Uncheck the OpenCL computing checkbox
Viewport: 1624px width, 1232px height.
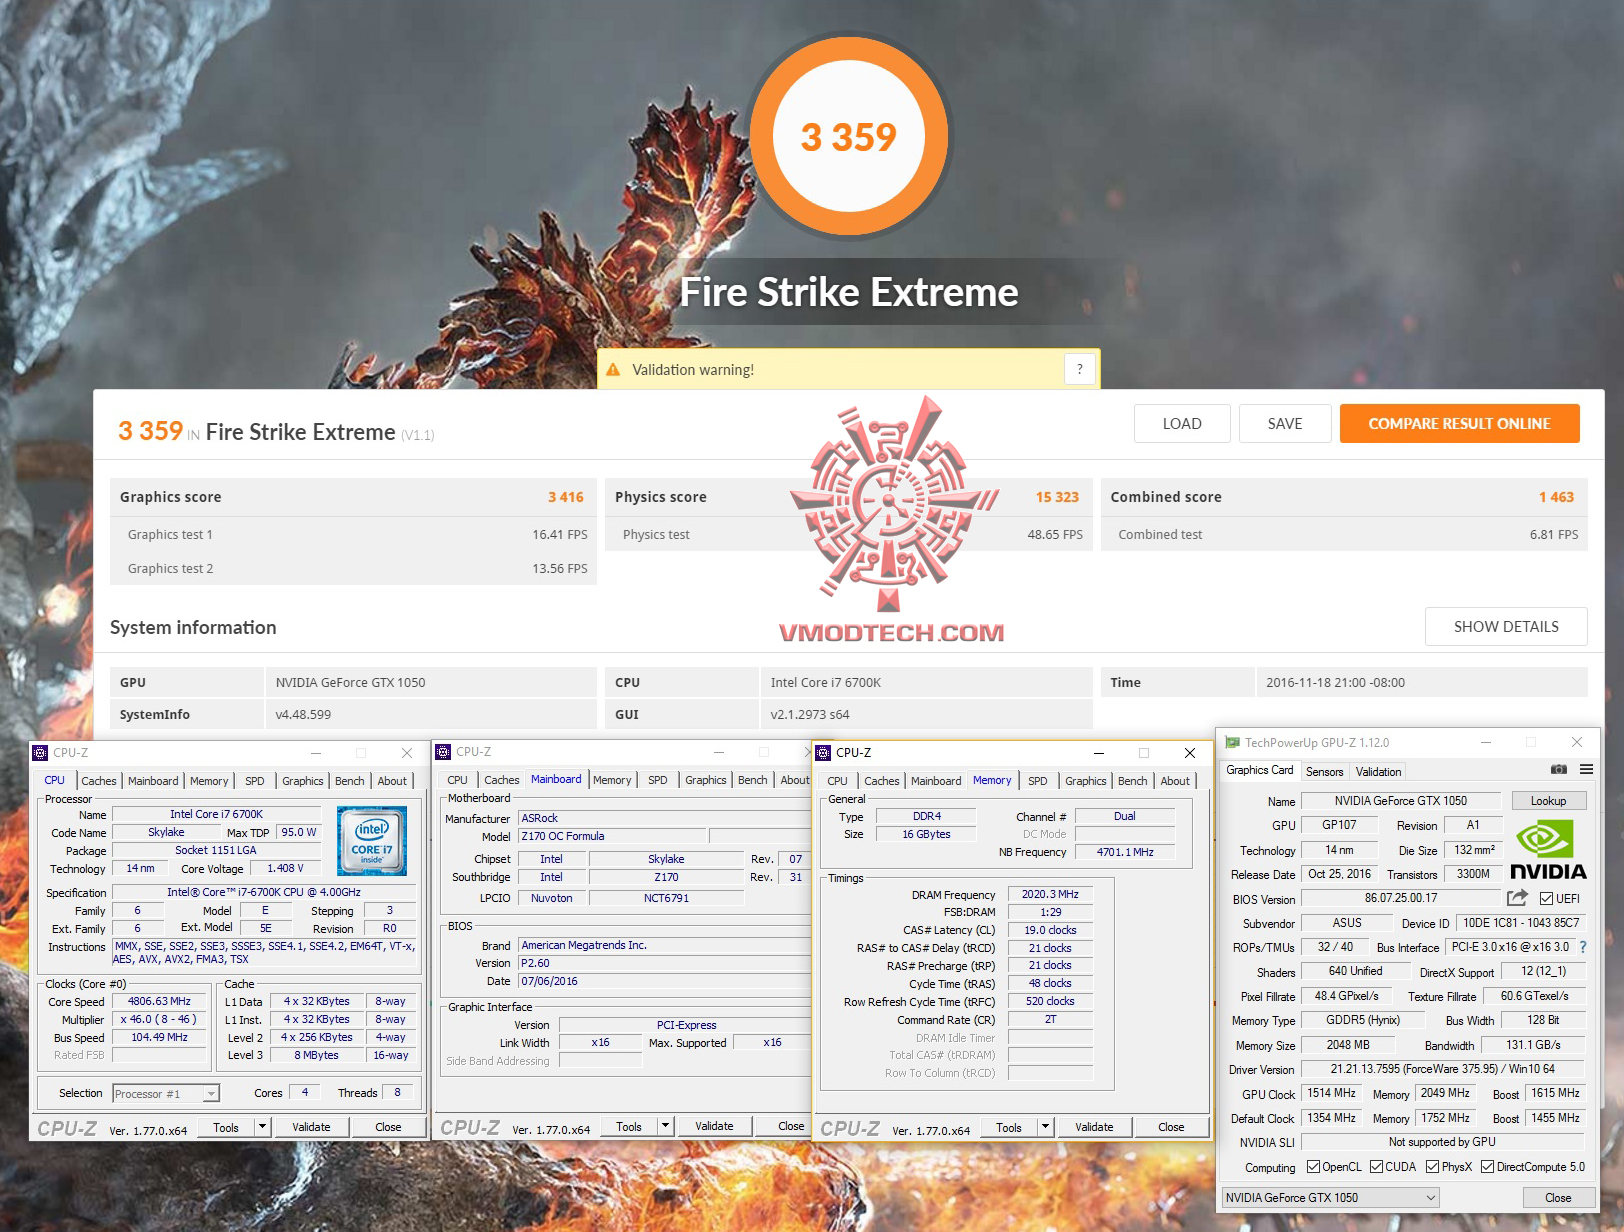pyautogui.click(x=1312, y=1166)
